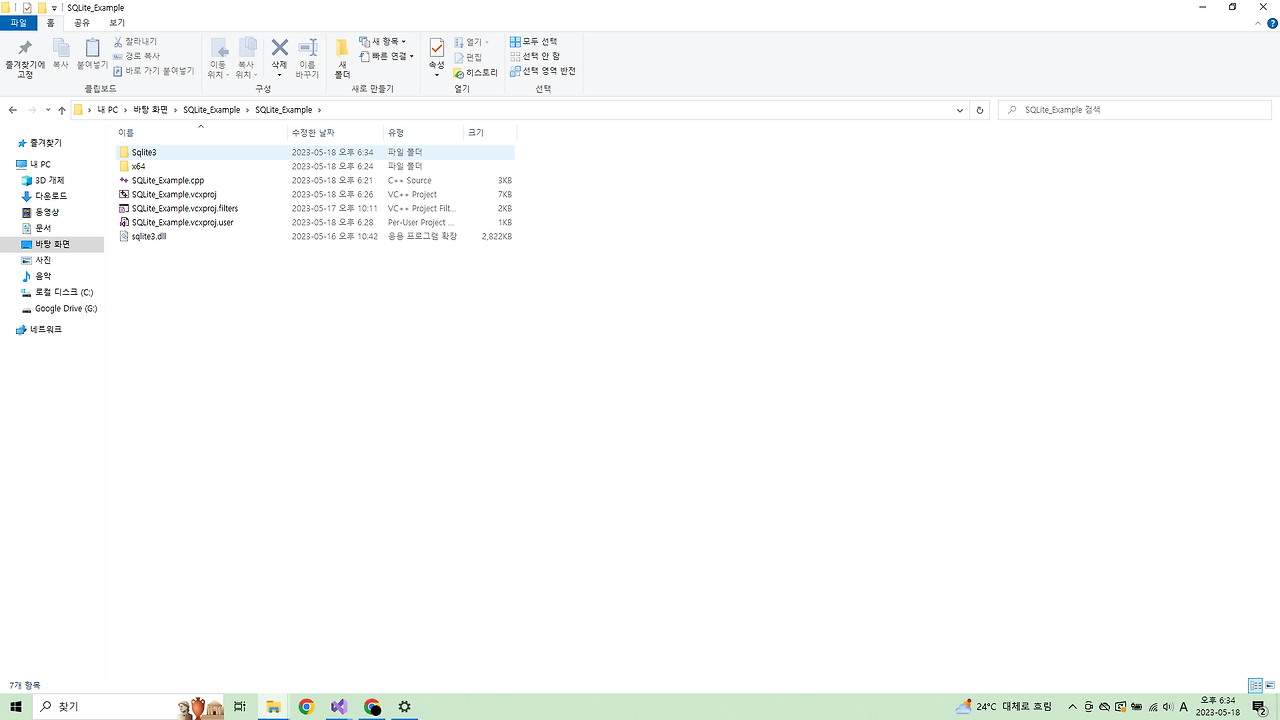The width and height of the screenshot is (1280, 720).
Task: Open the Windows Start menu
Action: pos(16,706)
